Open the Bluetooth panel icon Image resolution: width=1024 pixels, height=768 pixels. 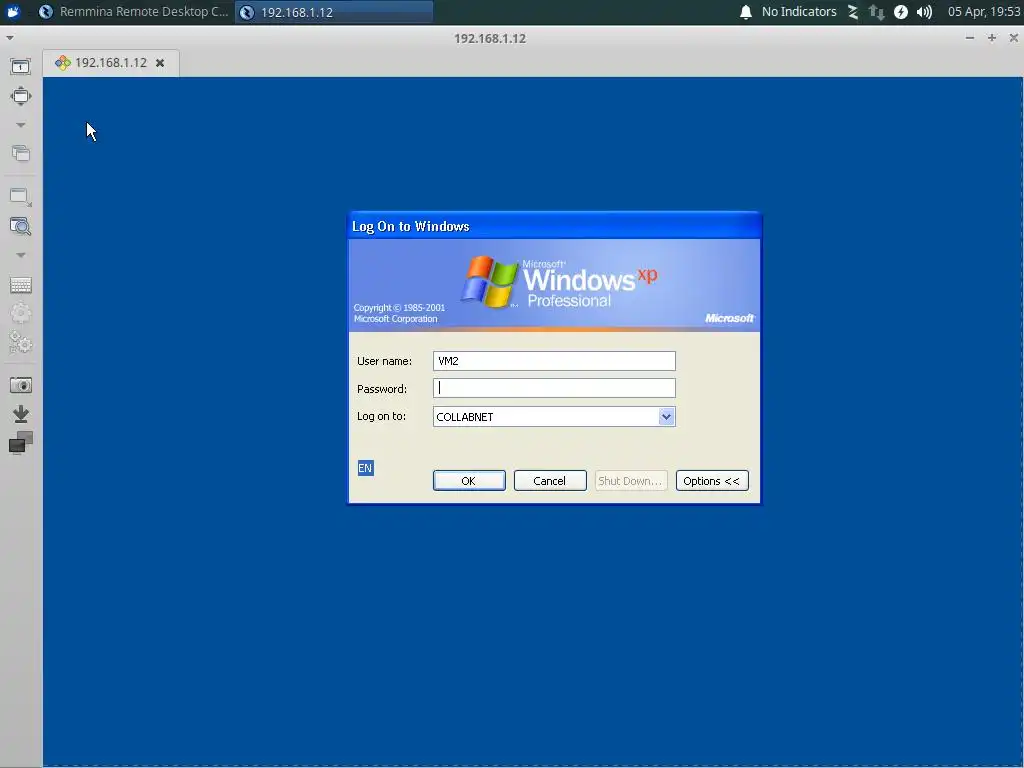pyautogui.click(x=853, y=12)
